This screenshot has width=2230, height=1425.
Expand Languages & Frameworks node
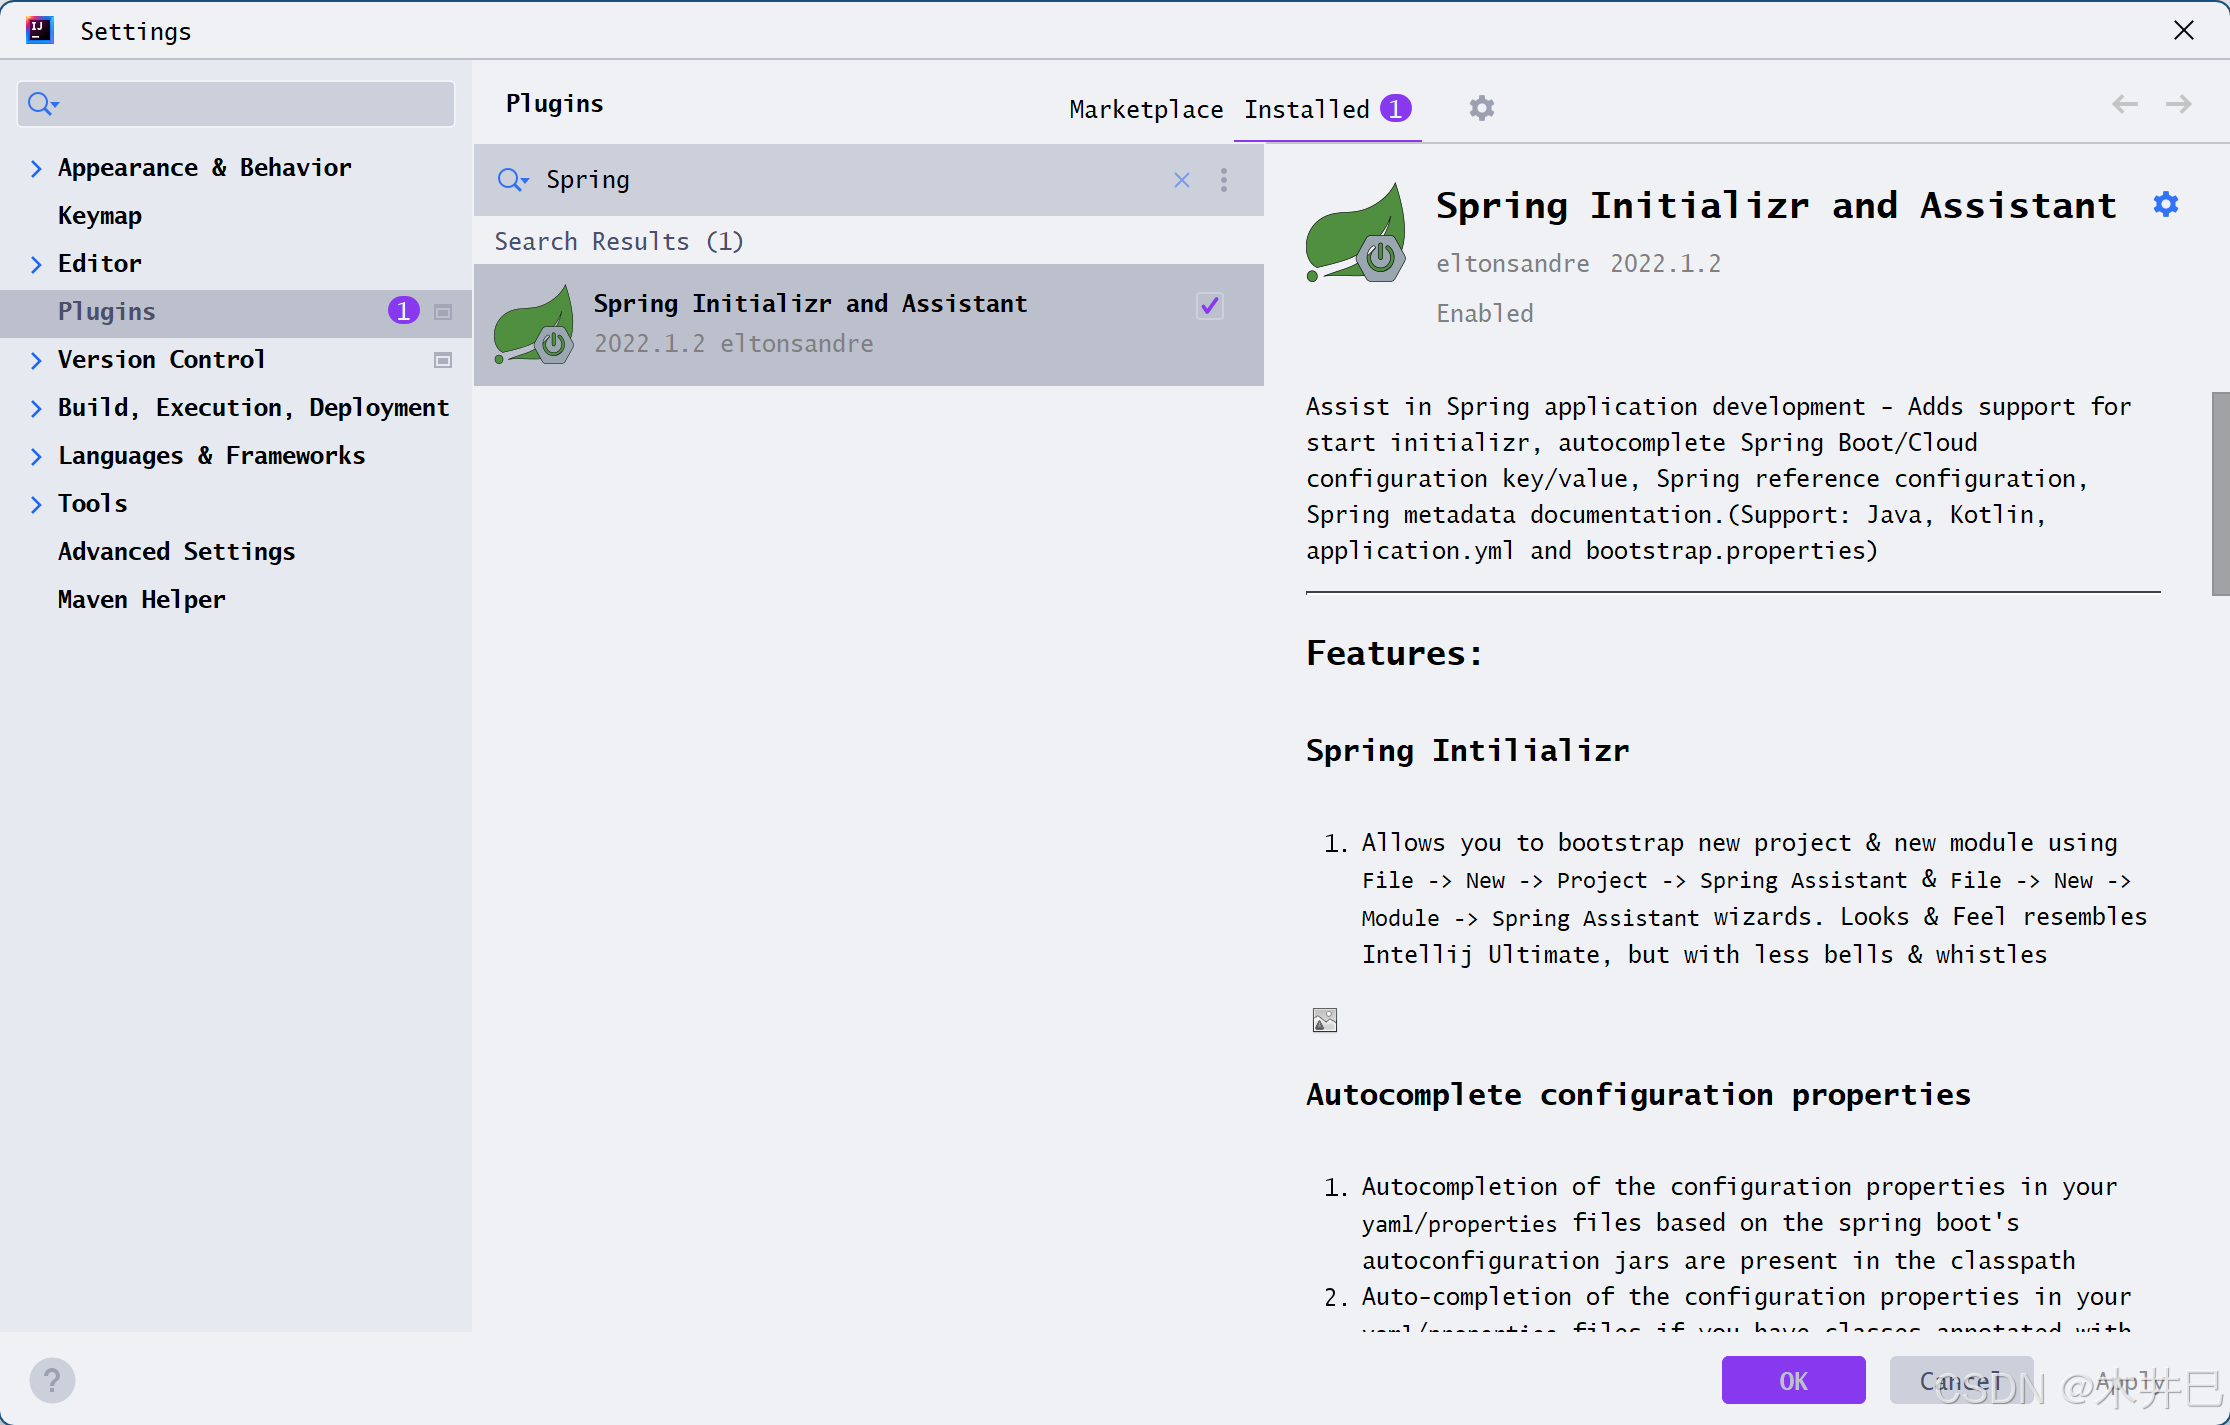coord(36,456)
